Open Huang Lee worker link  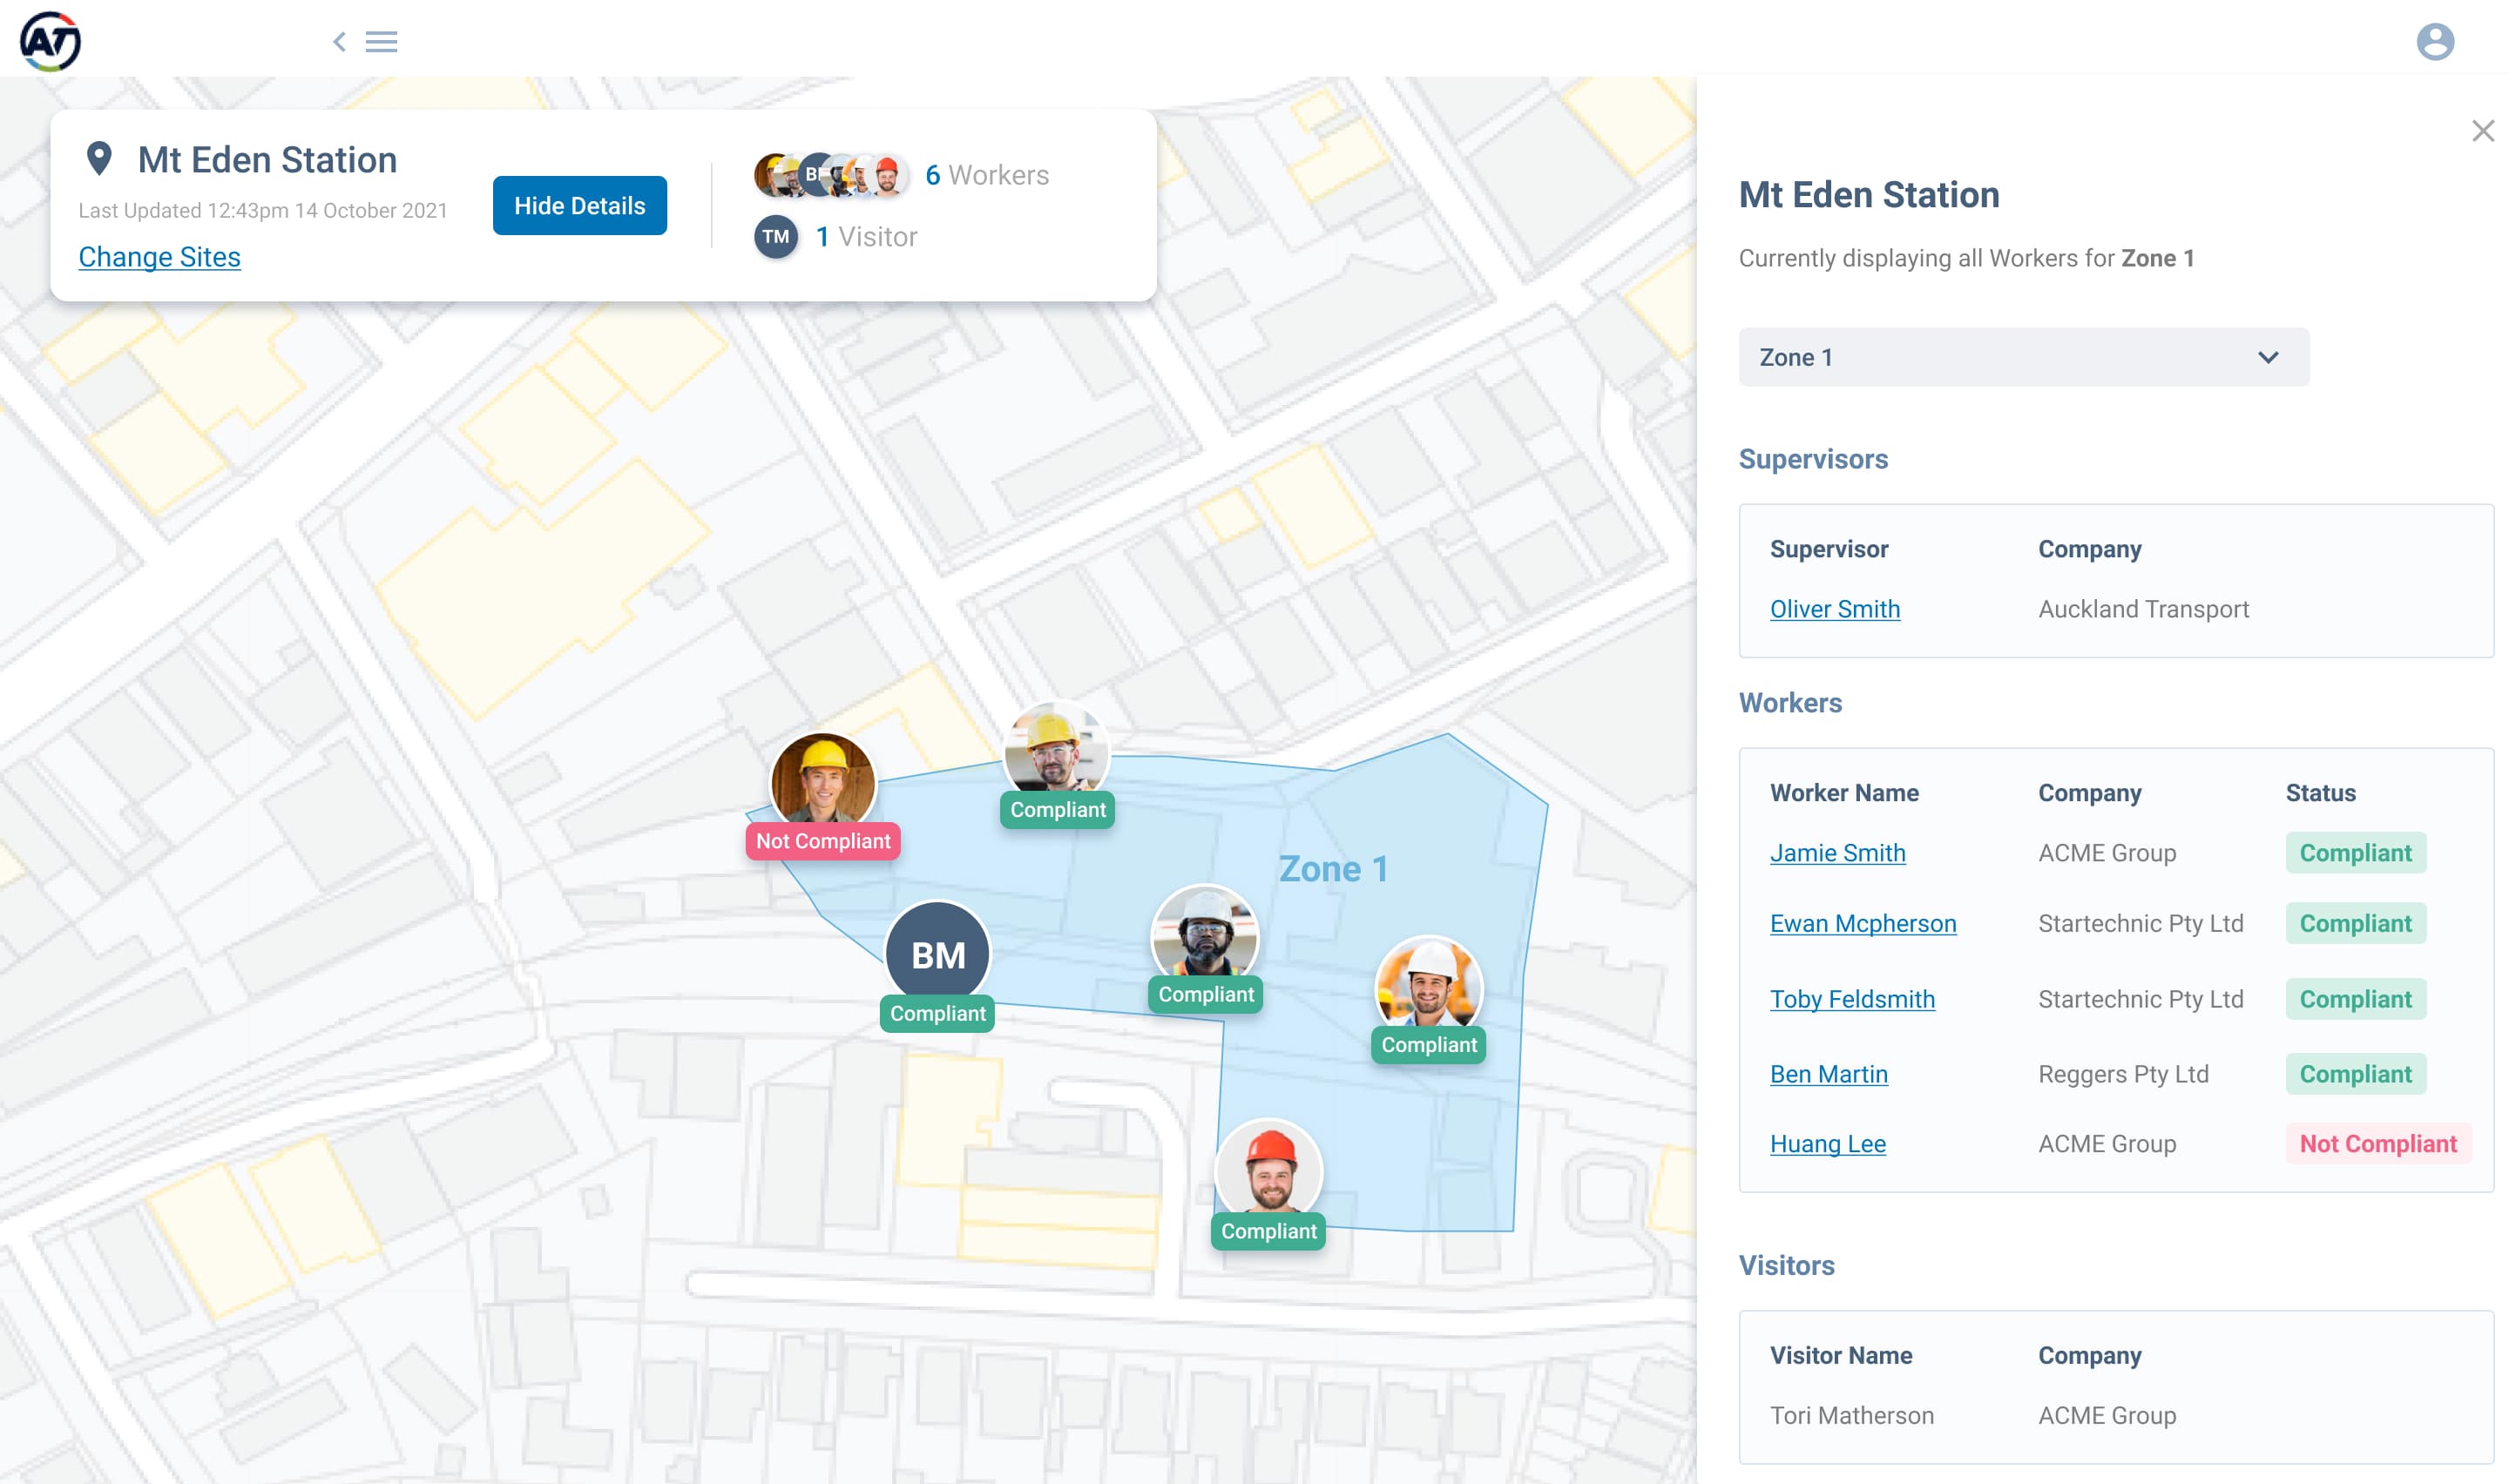1827,1144
